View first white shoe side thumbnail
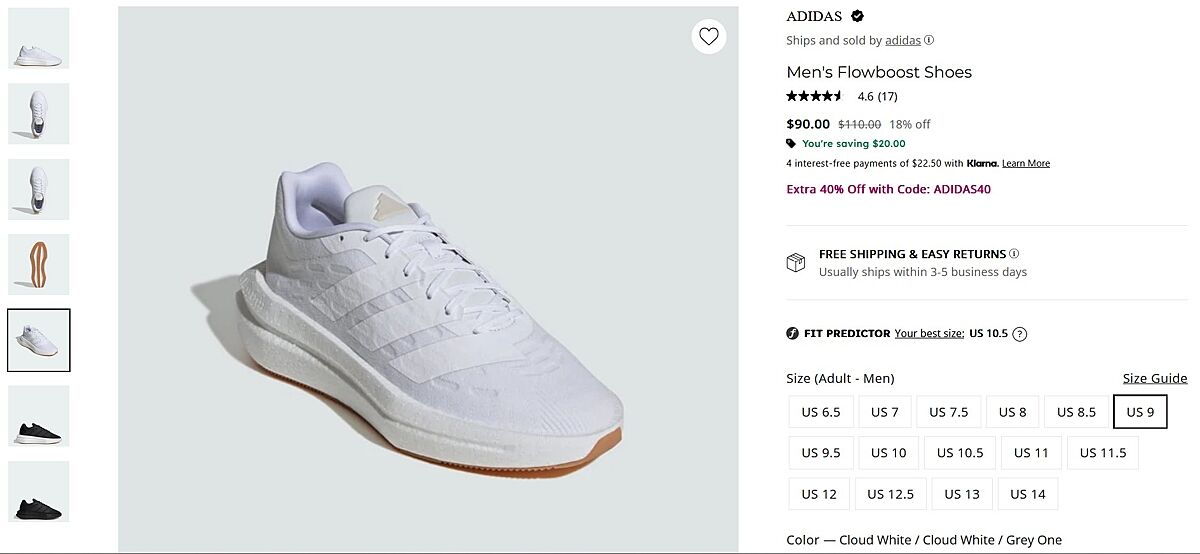The width and height of the screenshot is (1200, 554). click(39, 38)
